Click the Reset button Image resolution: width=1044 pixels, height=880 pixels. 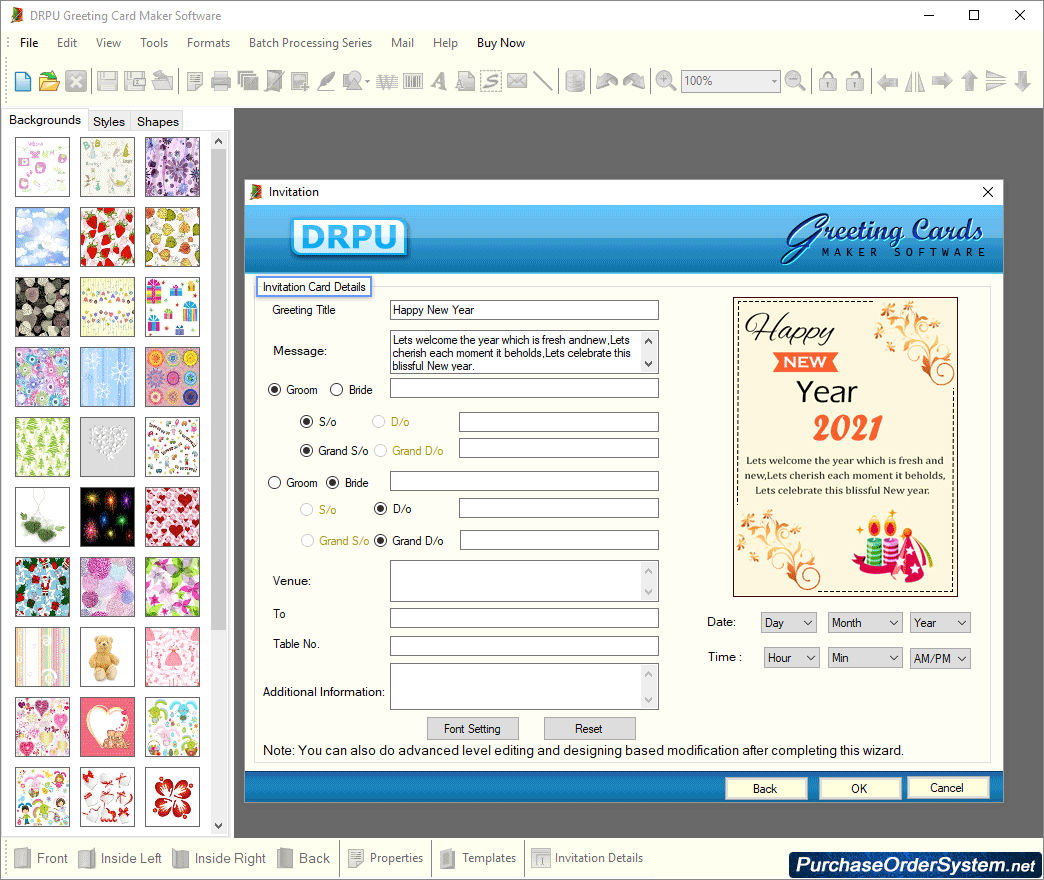click(589, 728)
